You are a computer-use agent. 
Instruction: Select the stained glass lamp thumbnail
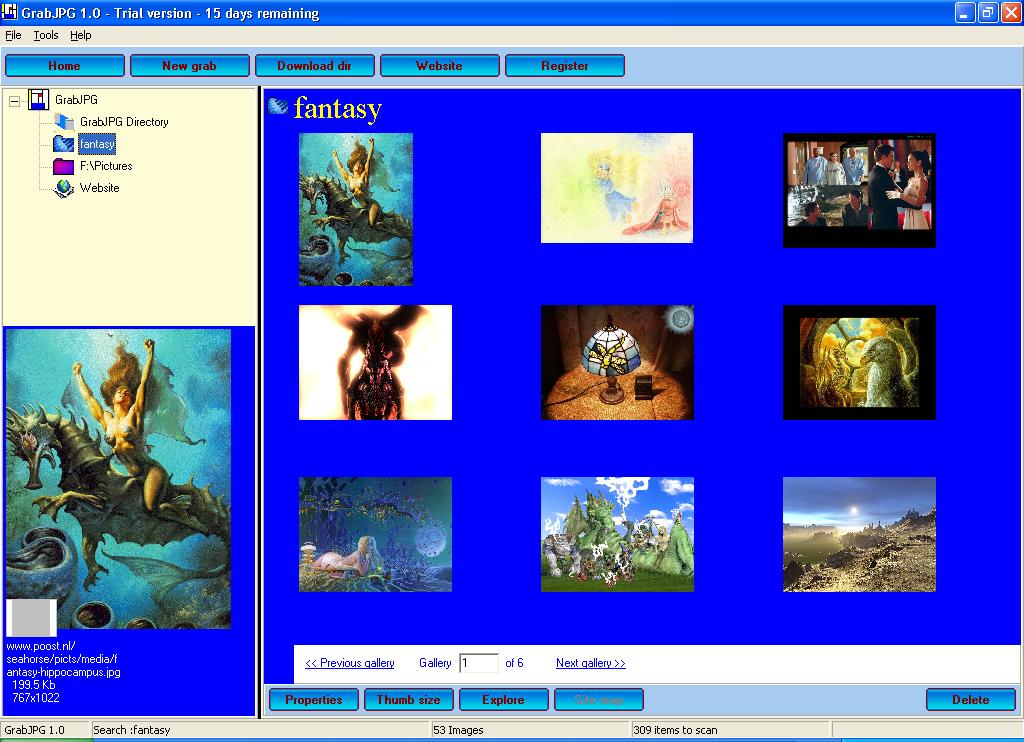coord(617,363)
